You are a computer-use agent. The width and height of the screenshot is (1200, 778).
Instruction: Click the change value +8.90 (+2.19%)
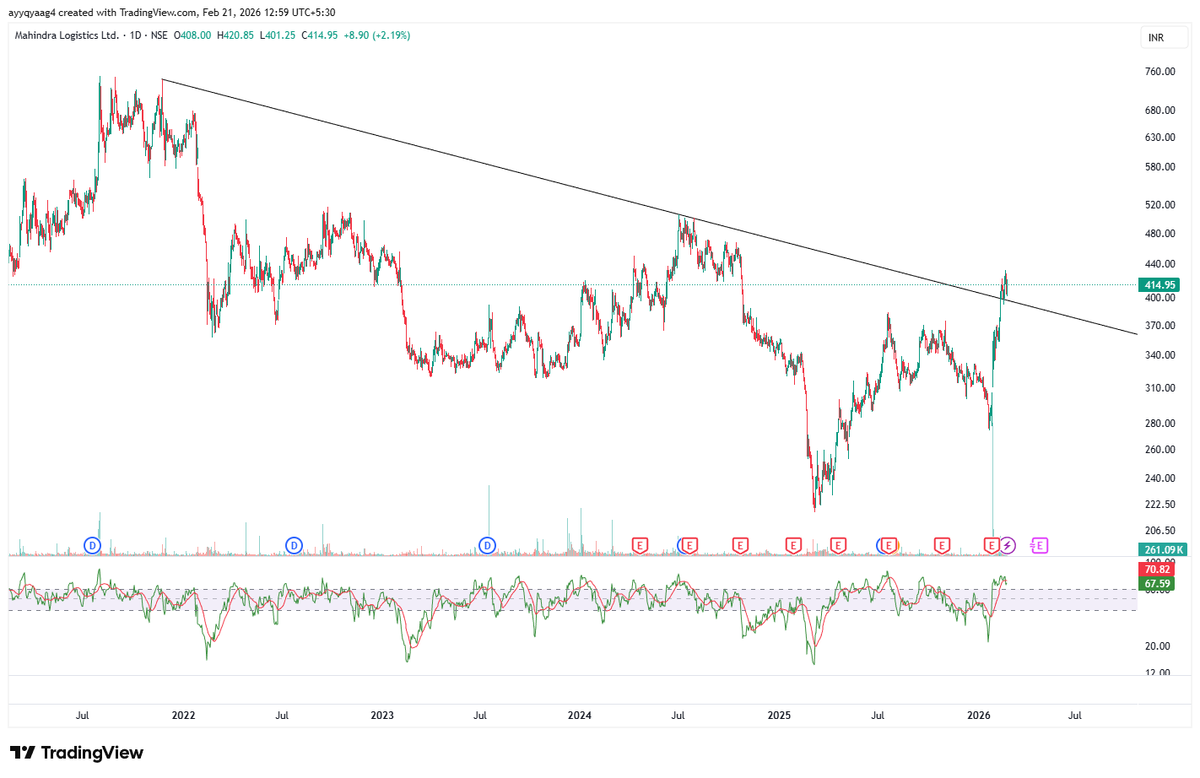click(376, 35)
